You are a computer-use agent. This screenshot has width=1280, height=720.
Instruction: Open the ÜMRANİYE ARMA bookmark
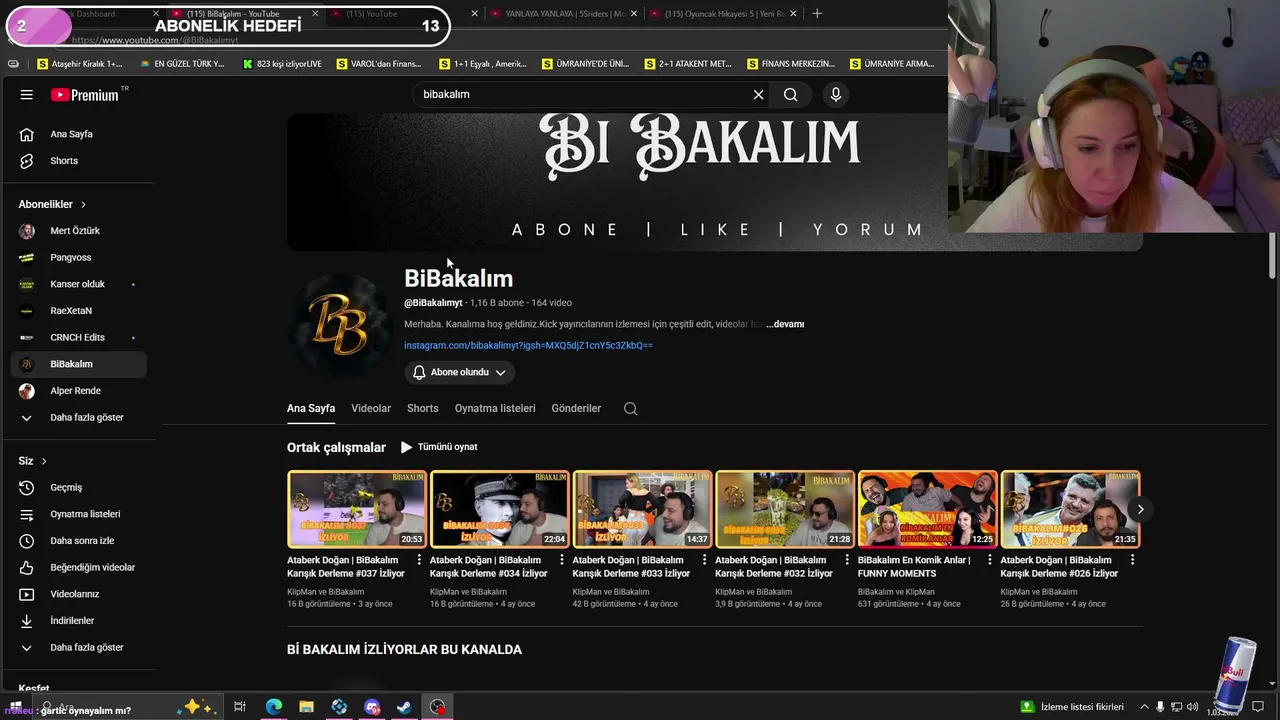click(x=892, y=64)
